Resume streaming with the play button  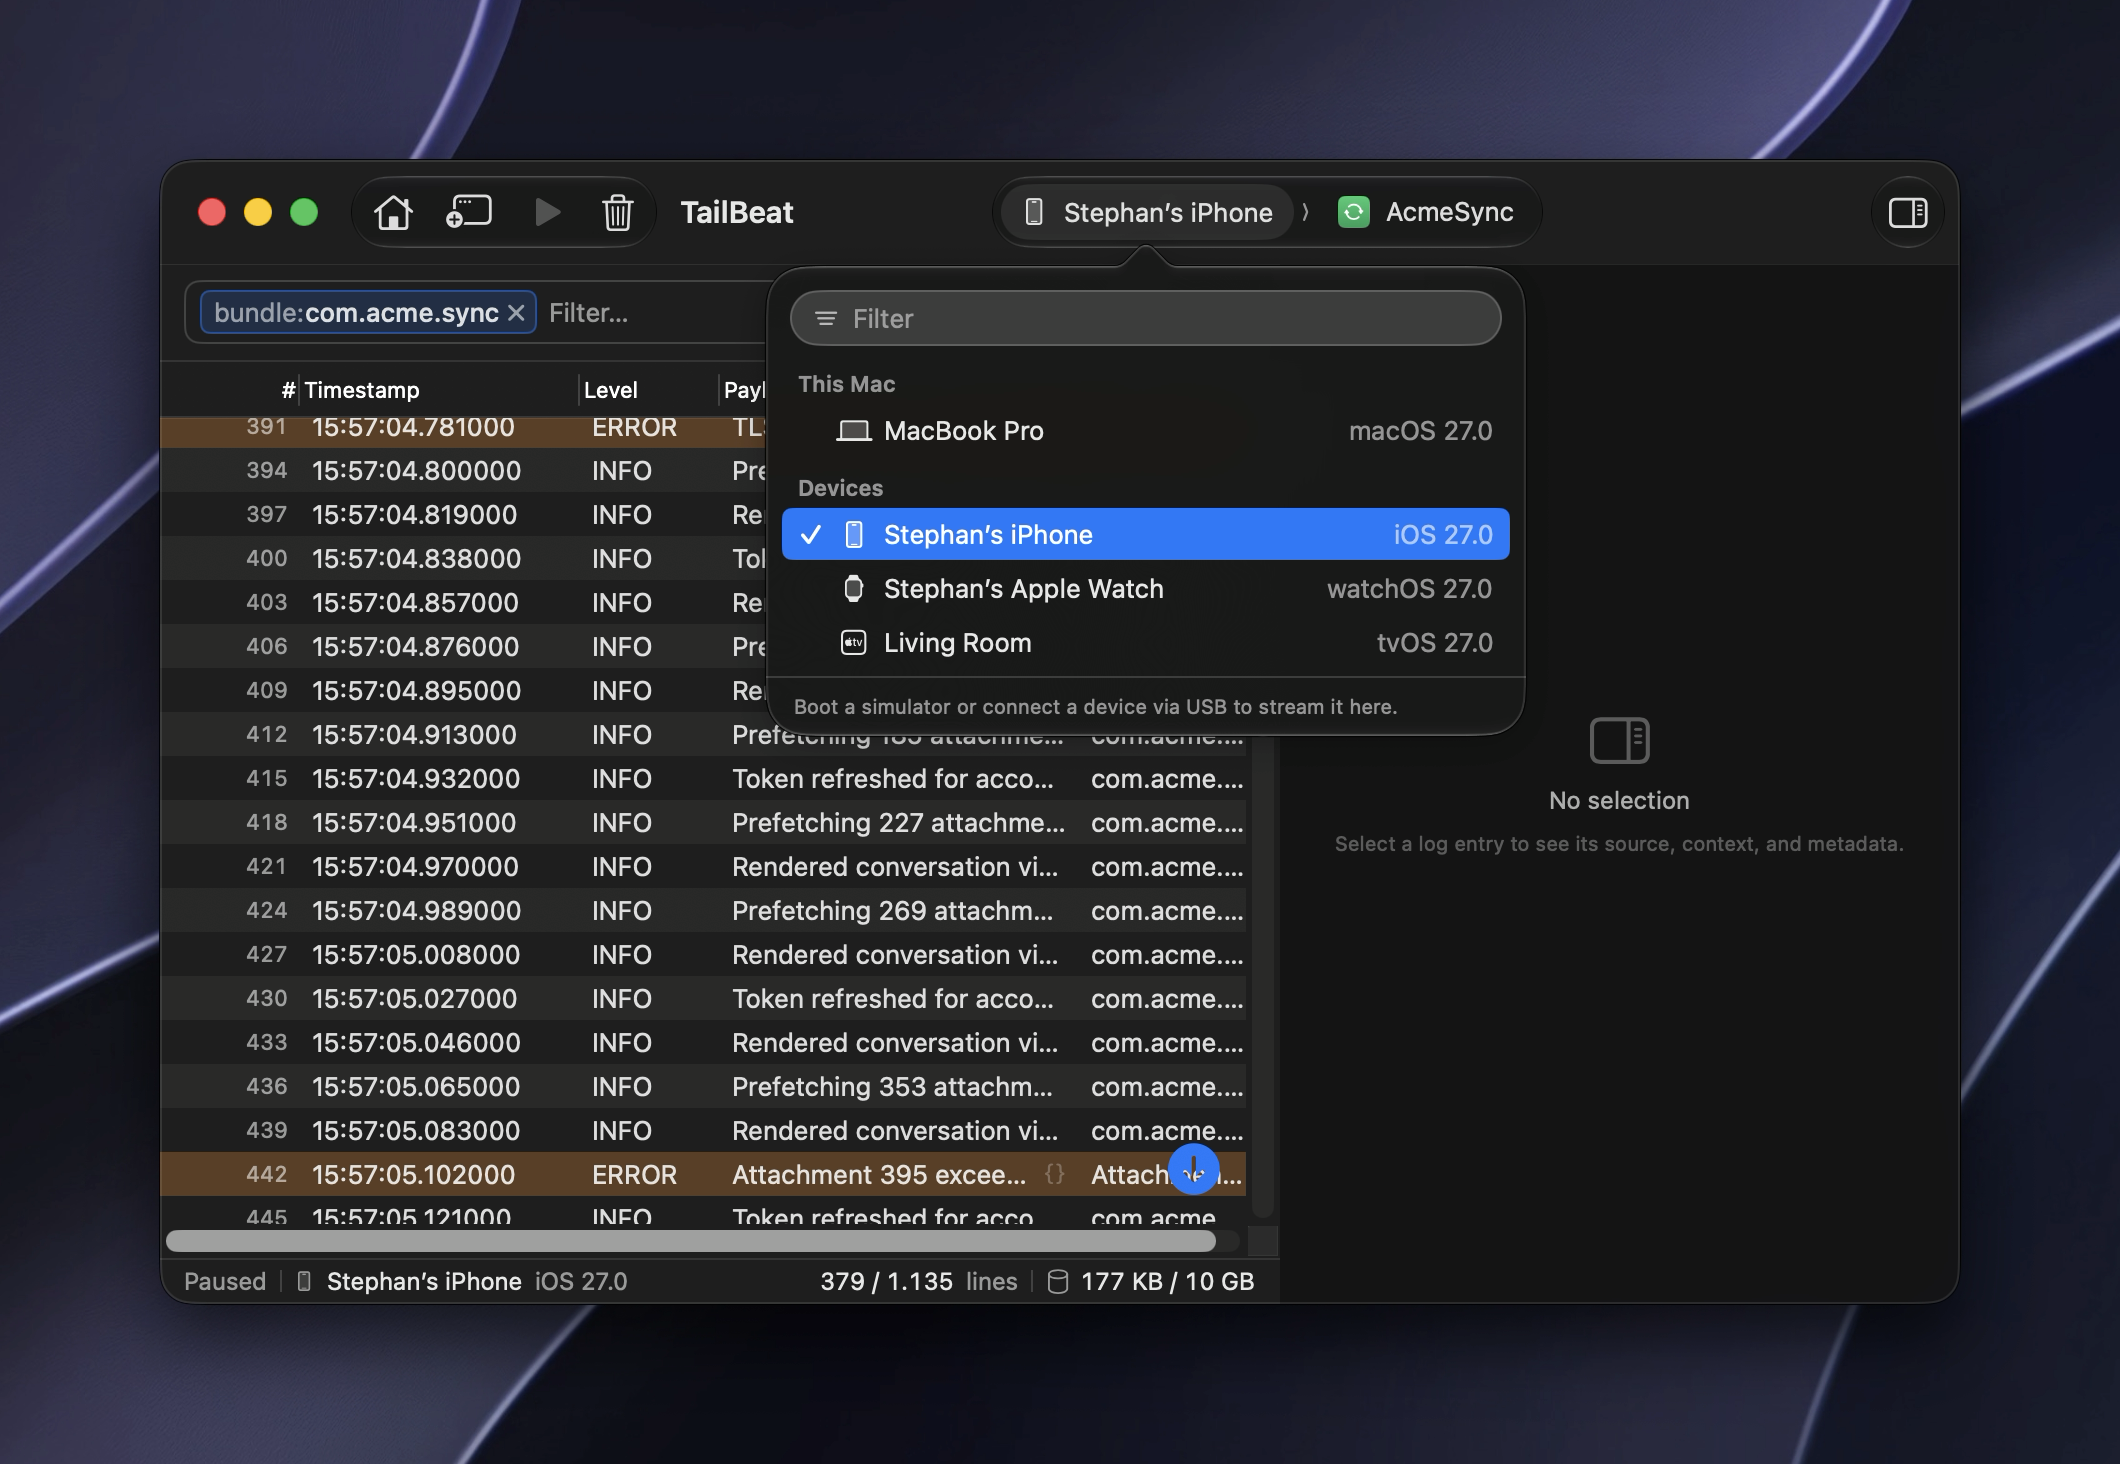(547, 212)
